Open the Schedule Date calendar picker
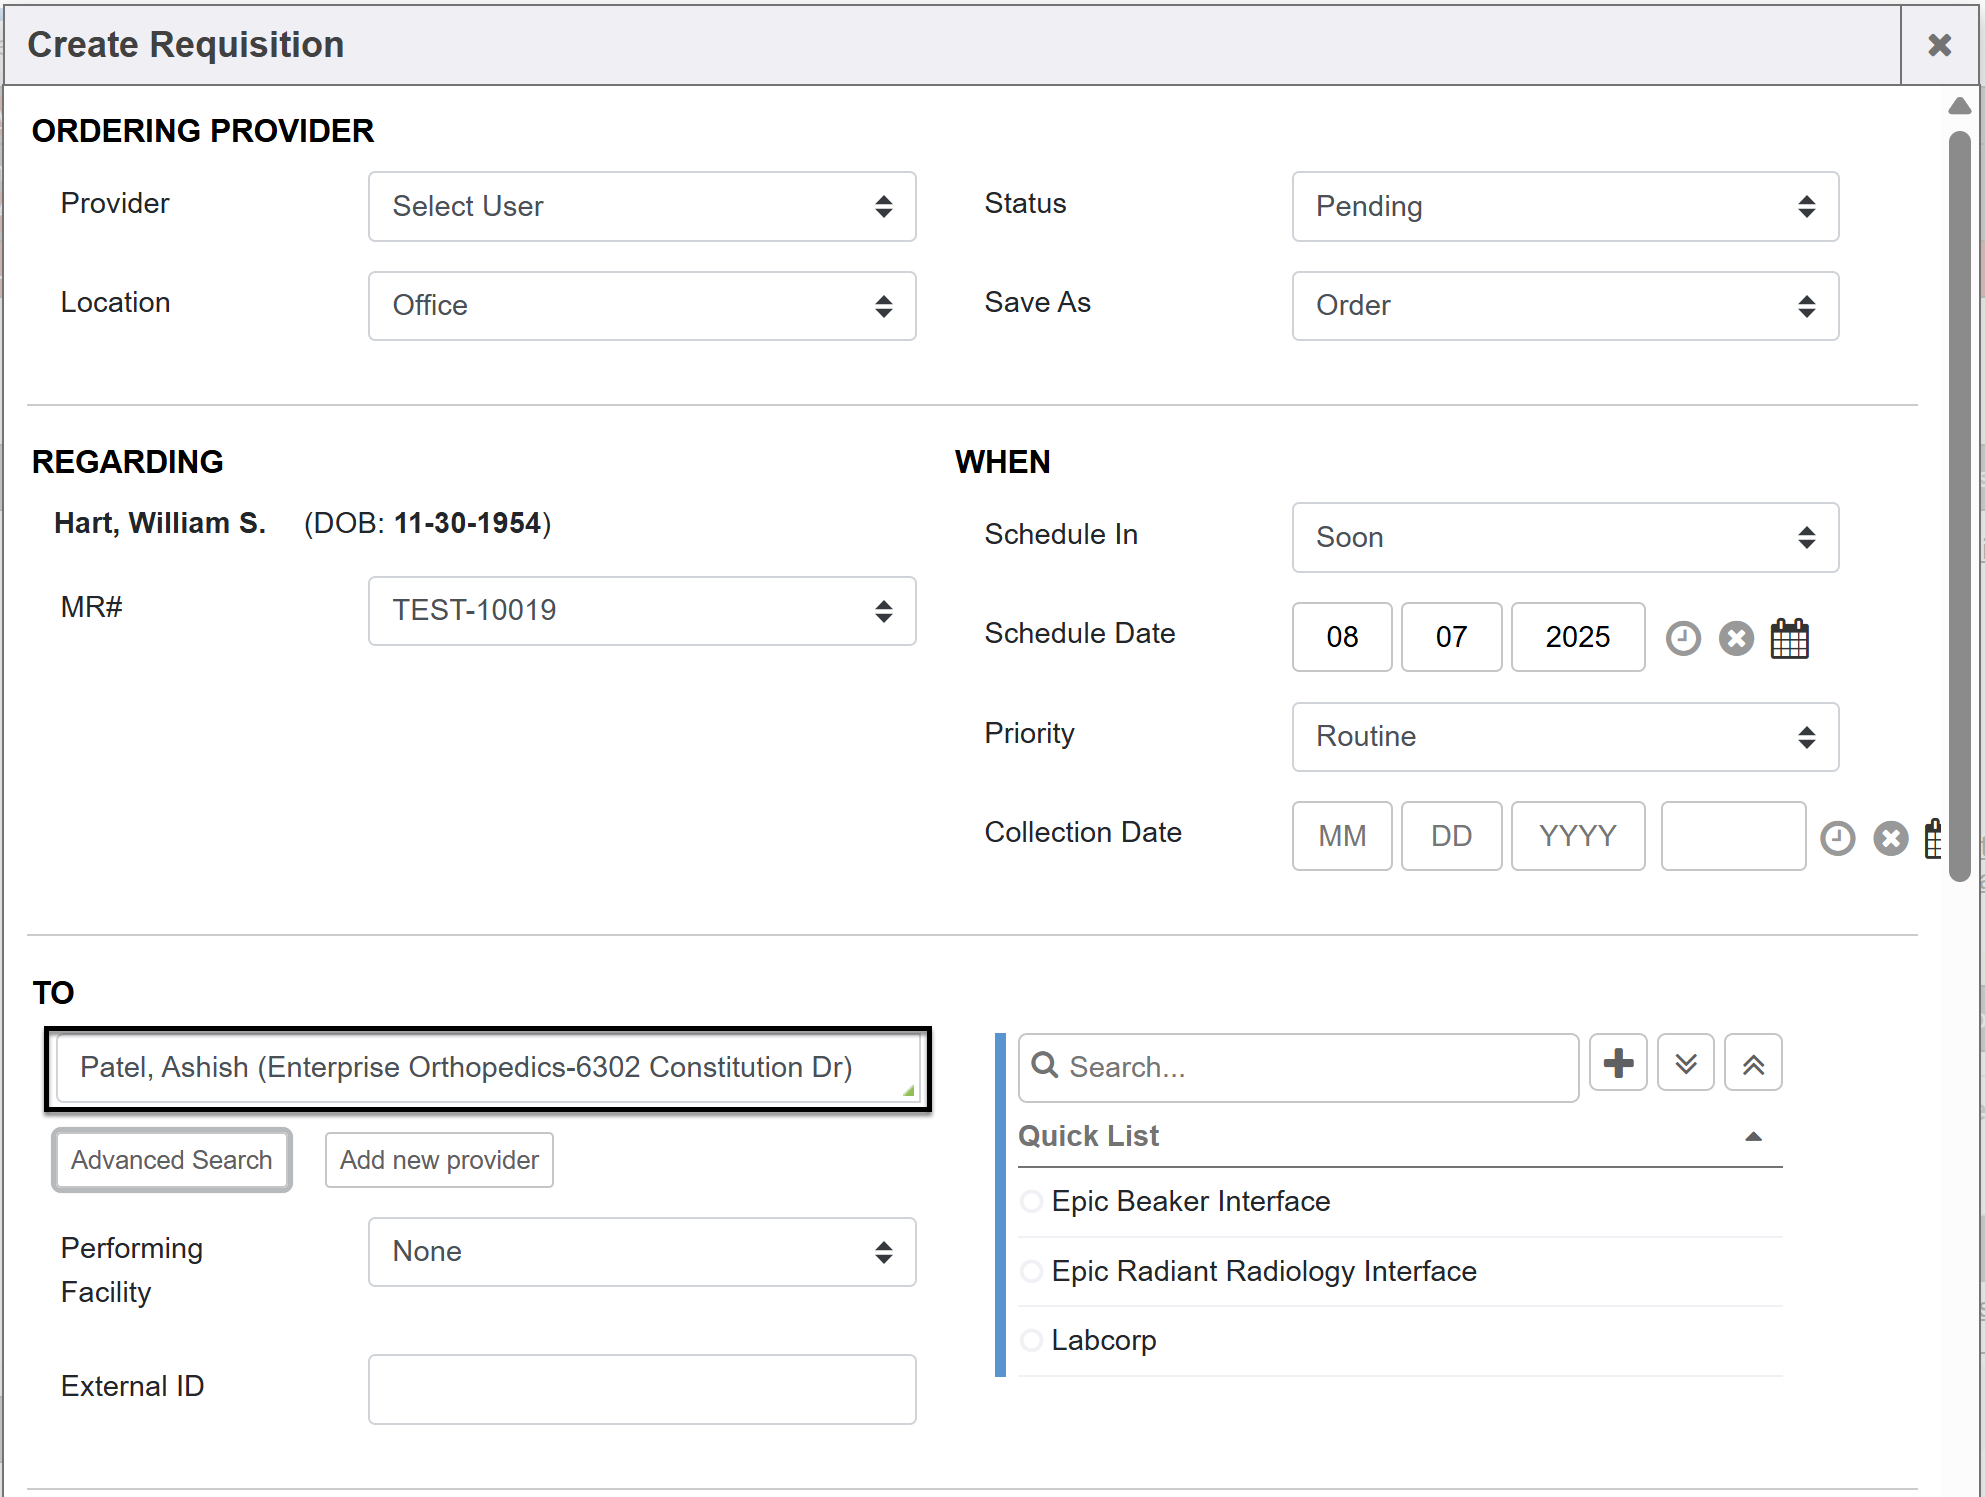Viewport: 1985px width, 1497px height. 1789,638
